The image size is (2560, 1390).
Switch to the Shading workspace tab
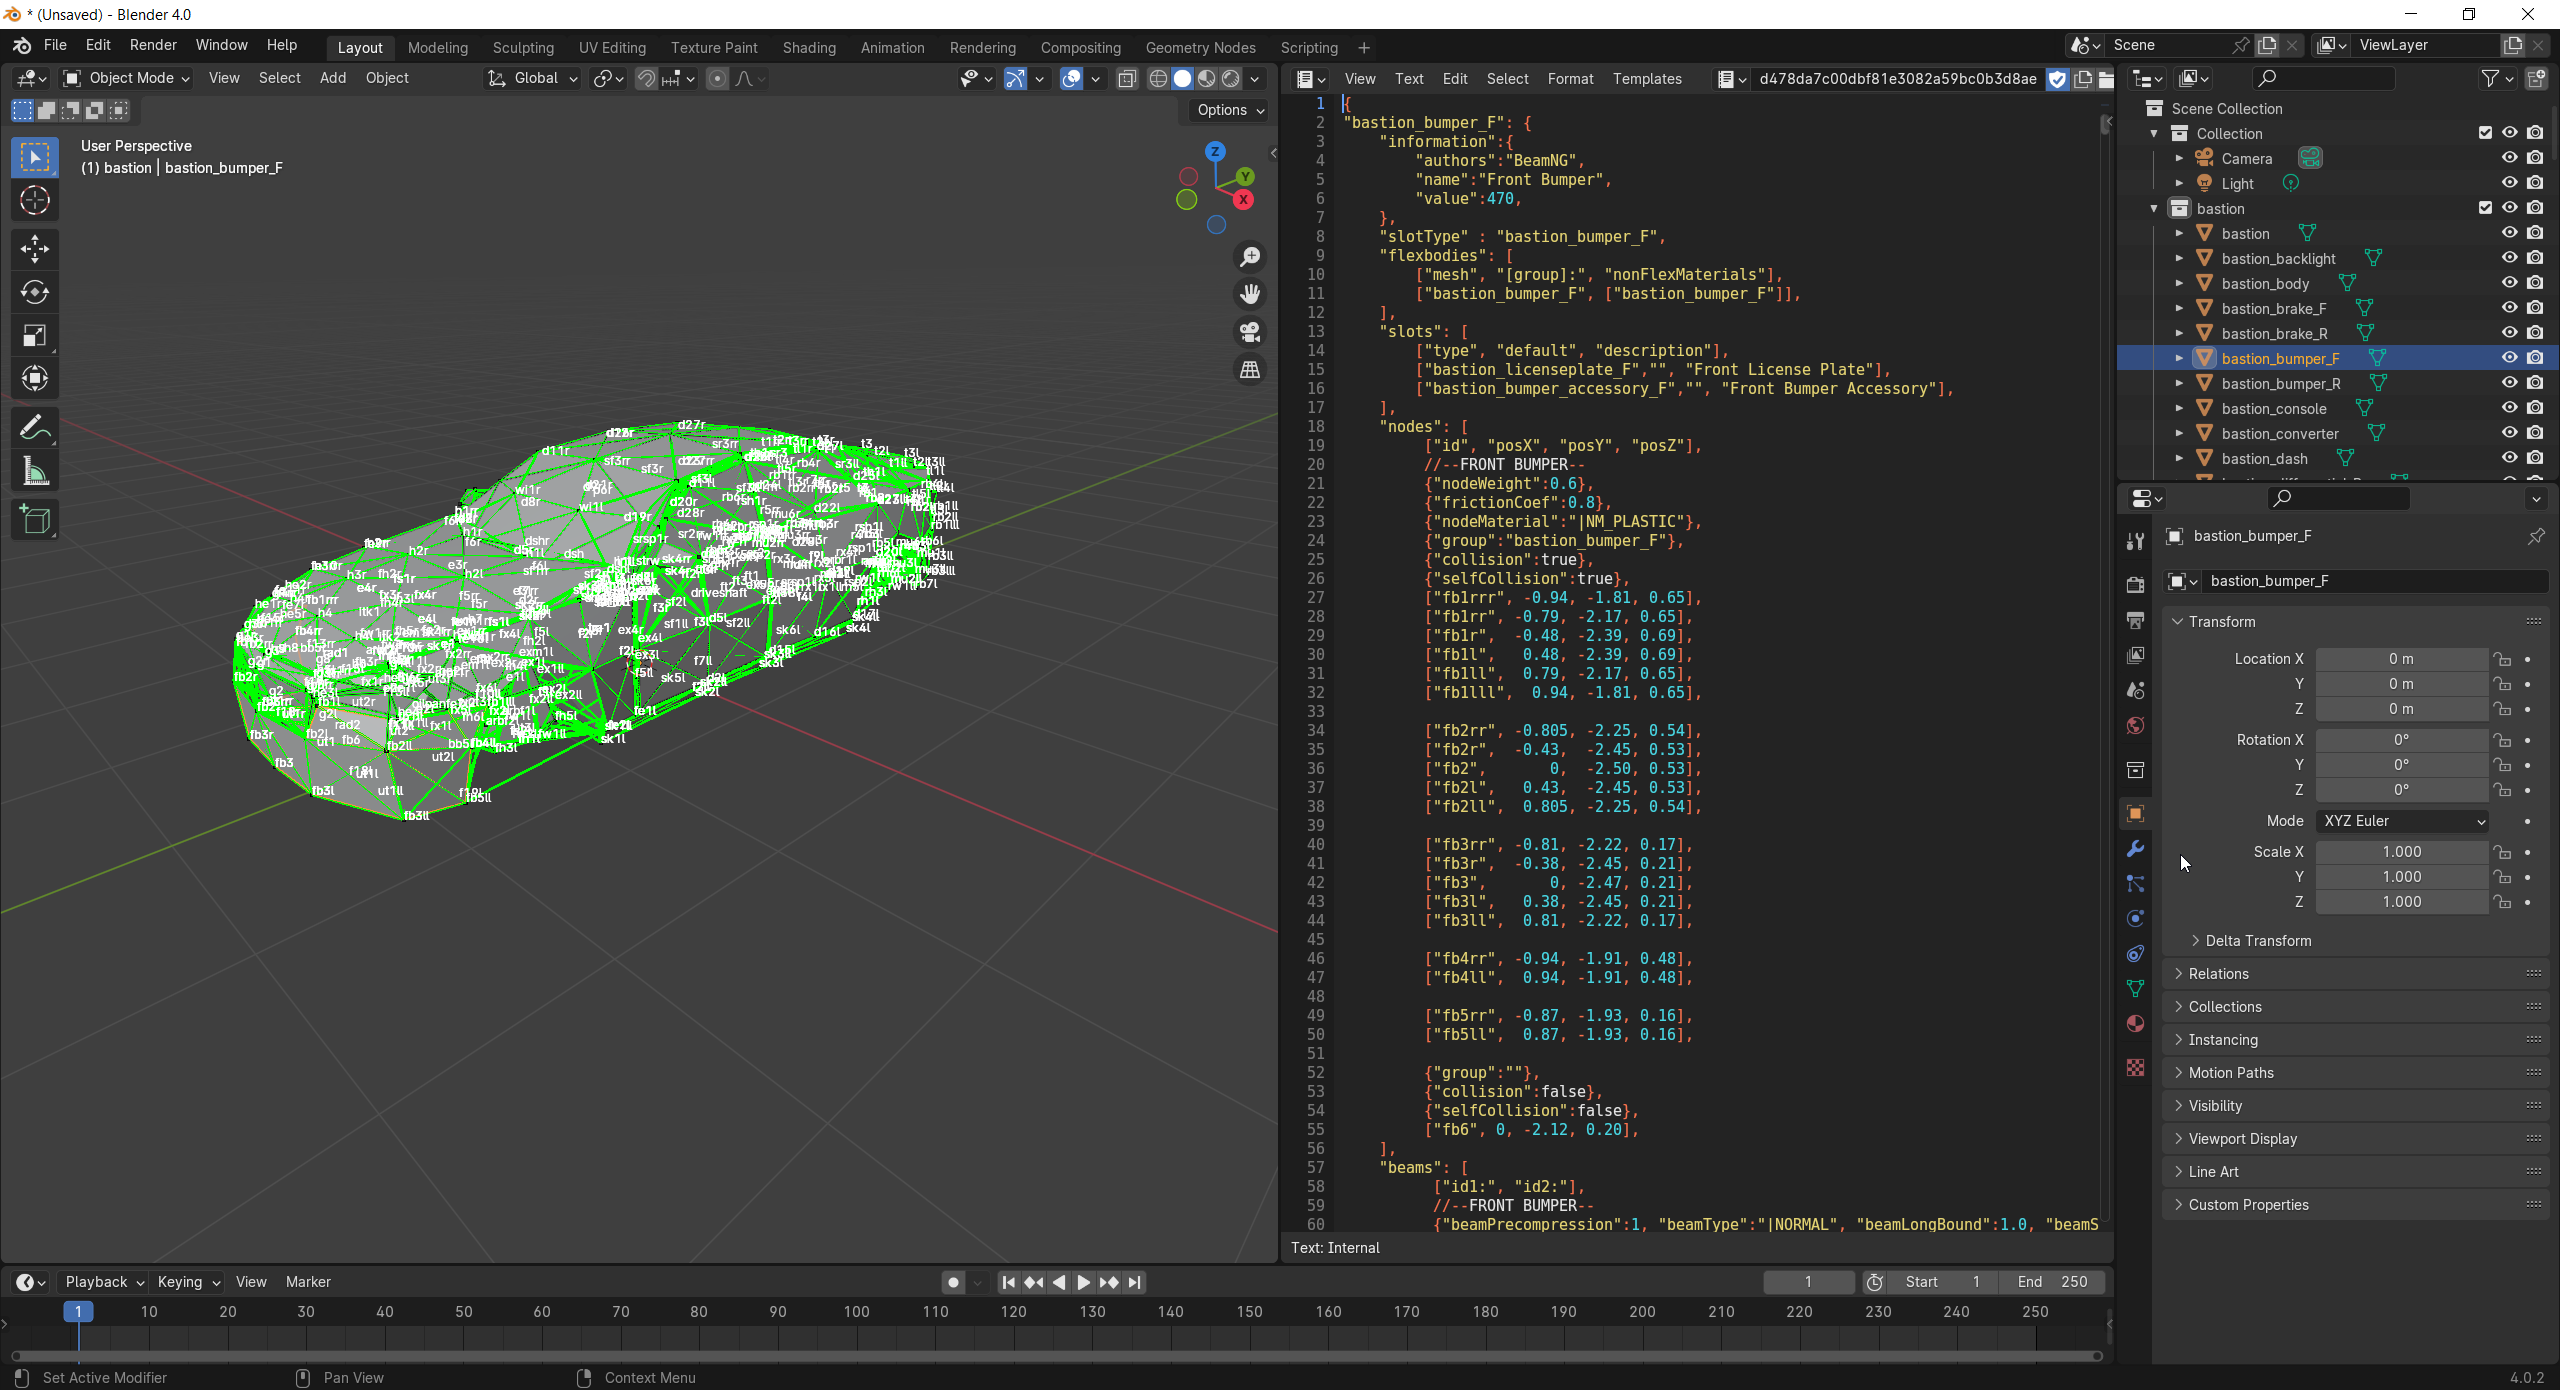808,48
